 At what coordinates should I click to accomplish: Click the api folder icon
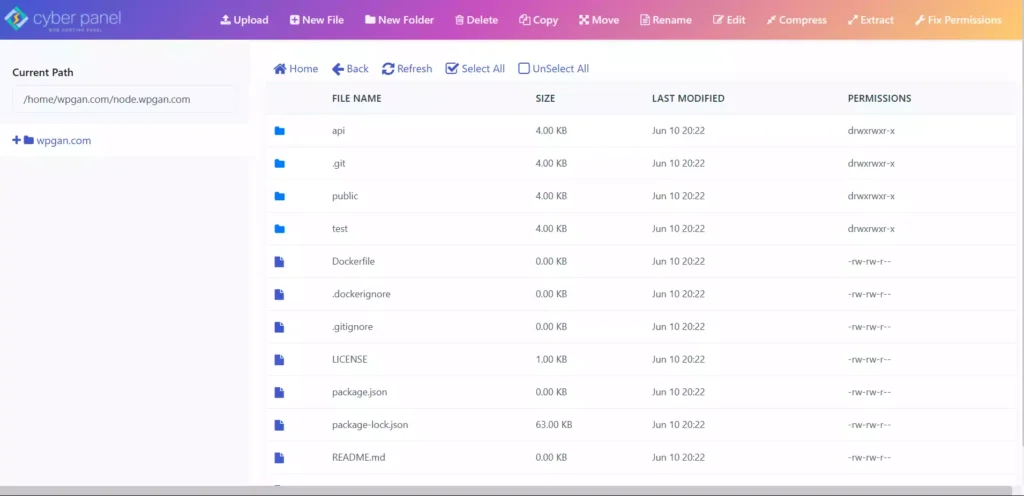click(280, 131)
